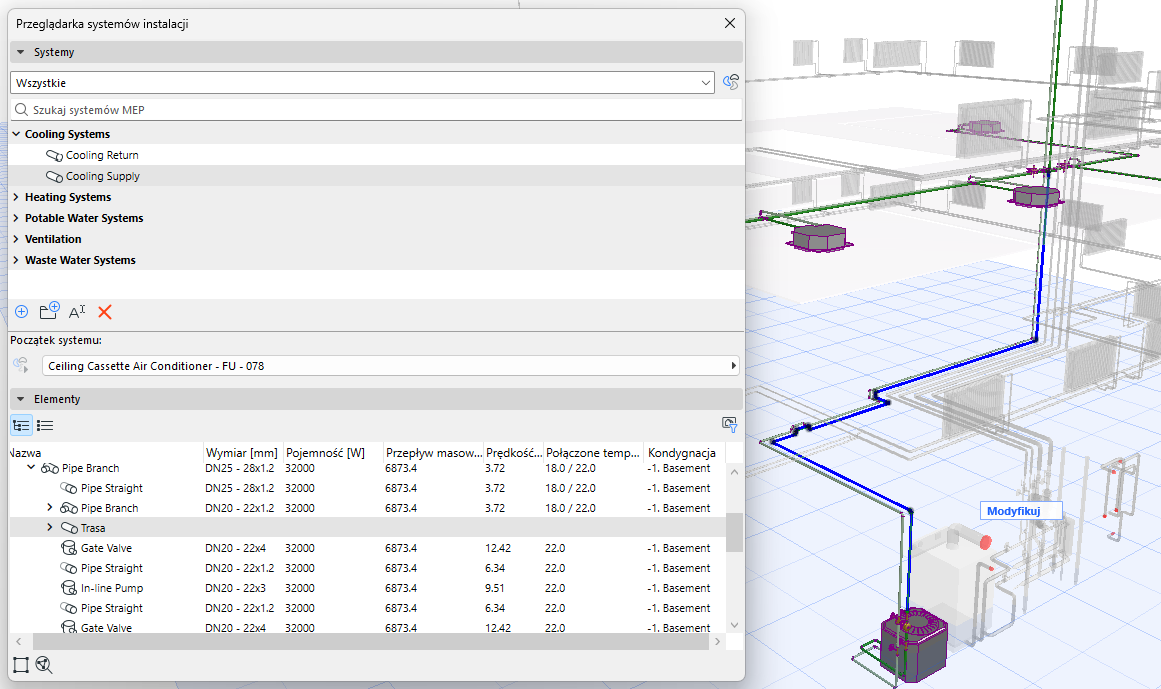Screen dimensions: 1161x689
Task: Expand the Ventilation group
Action: pos(16,239)
